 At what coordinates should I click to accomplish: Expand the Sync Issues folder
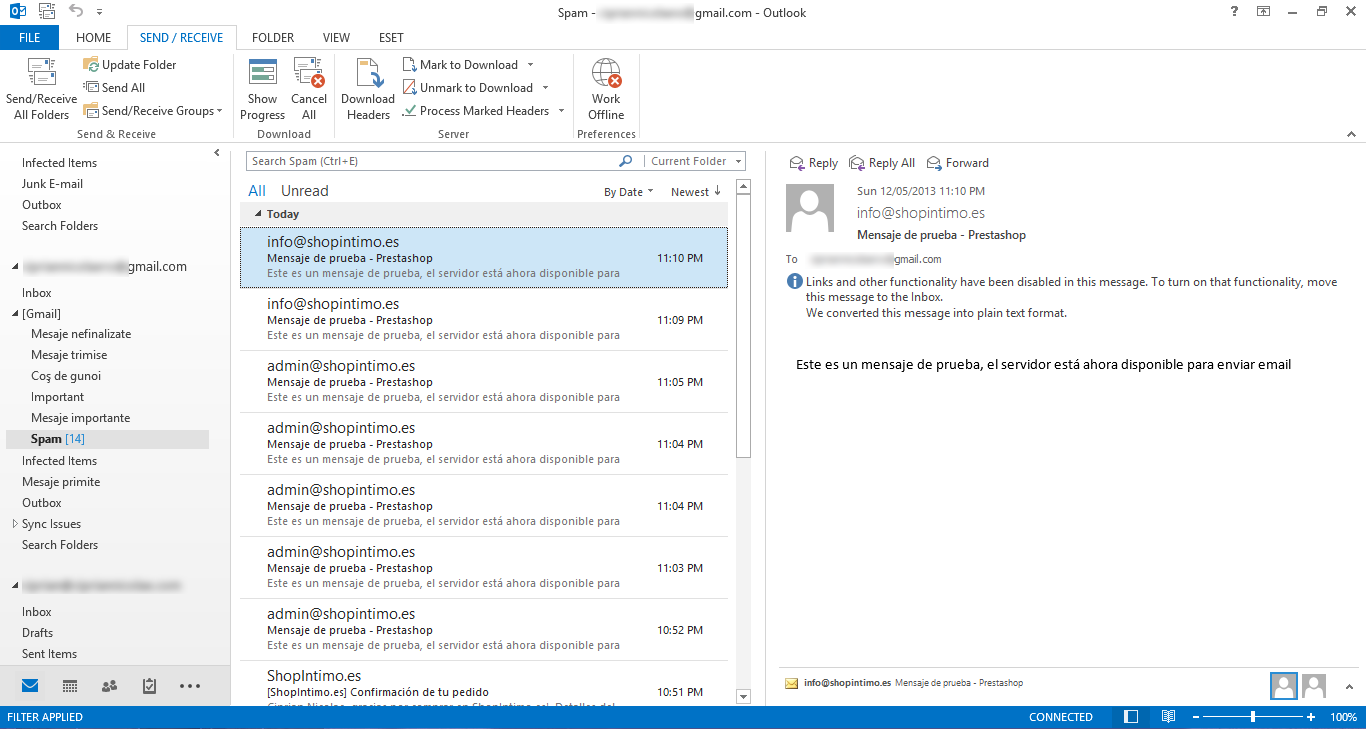15,524
